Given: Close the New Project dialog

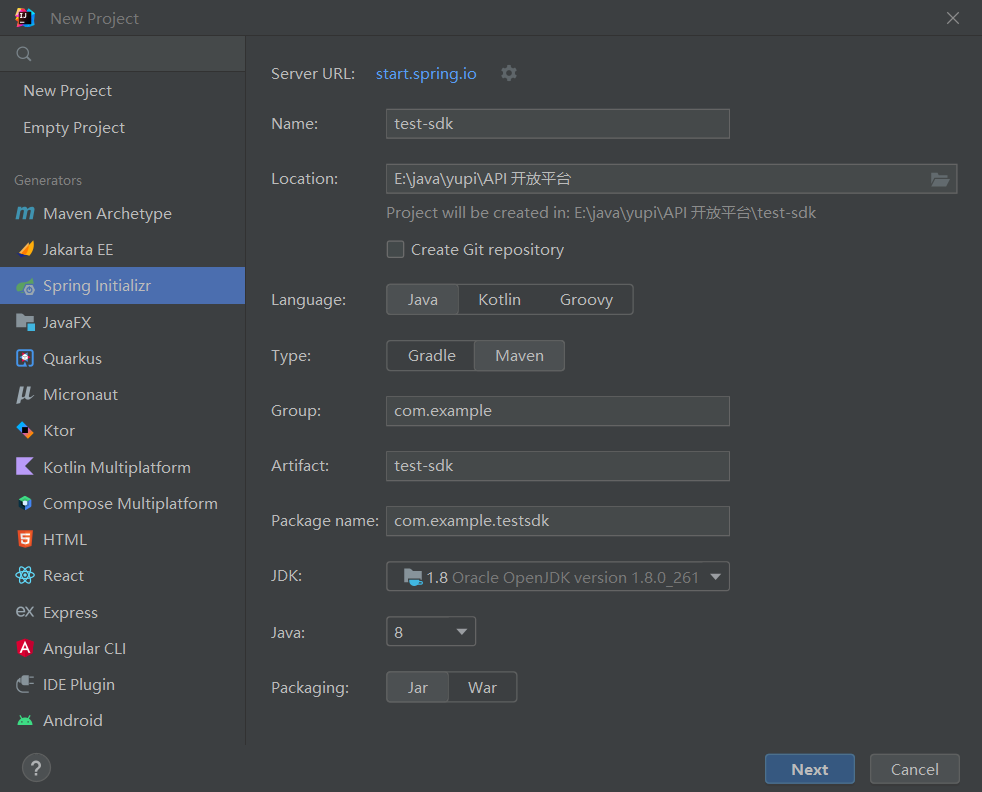Looking at the screenshot, I should click(953, 18).
